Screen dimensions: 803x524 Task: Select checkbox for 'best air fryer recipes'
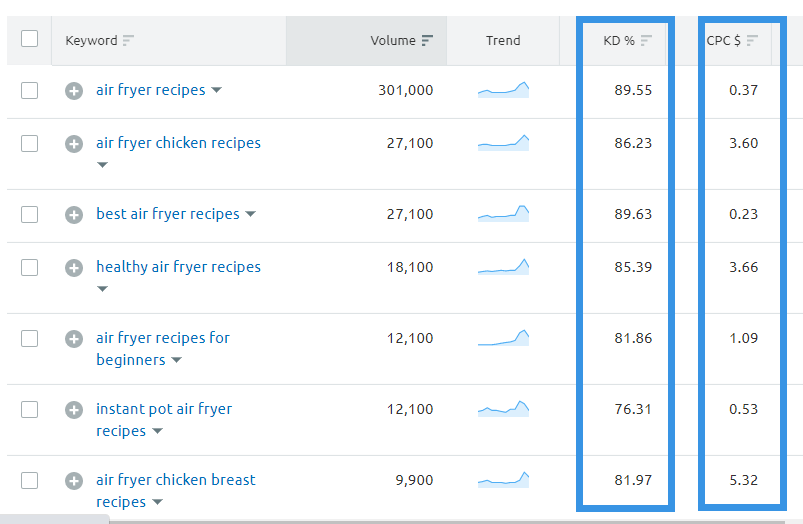(29, 215)
